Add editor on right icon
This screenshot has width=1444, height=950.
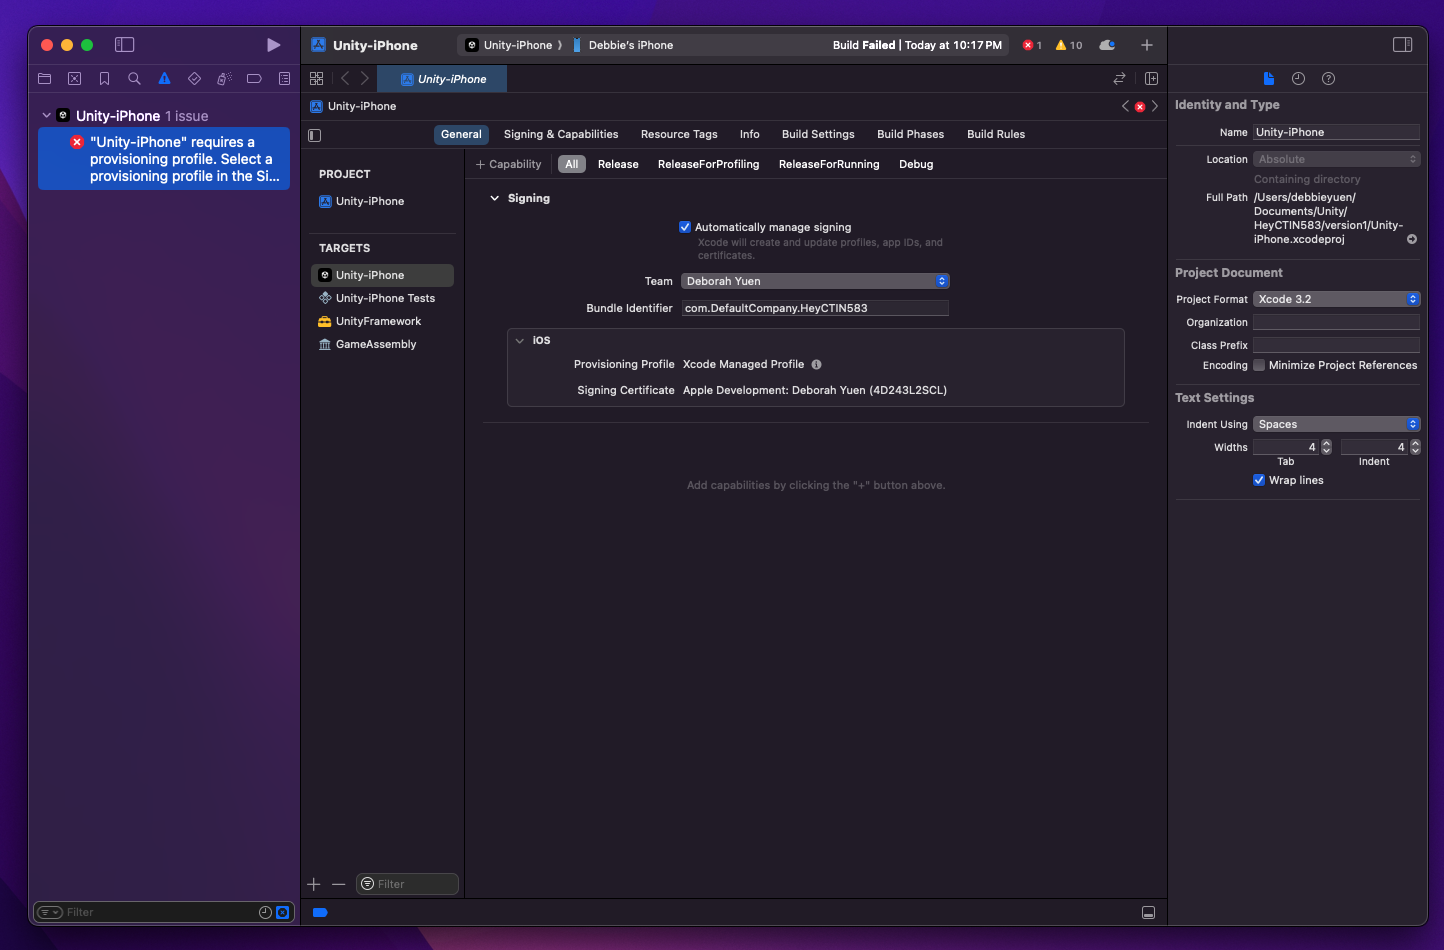[1151, 78]
